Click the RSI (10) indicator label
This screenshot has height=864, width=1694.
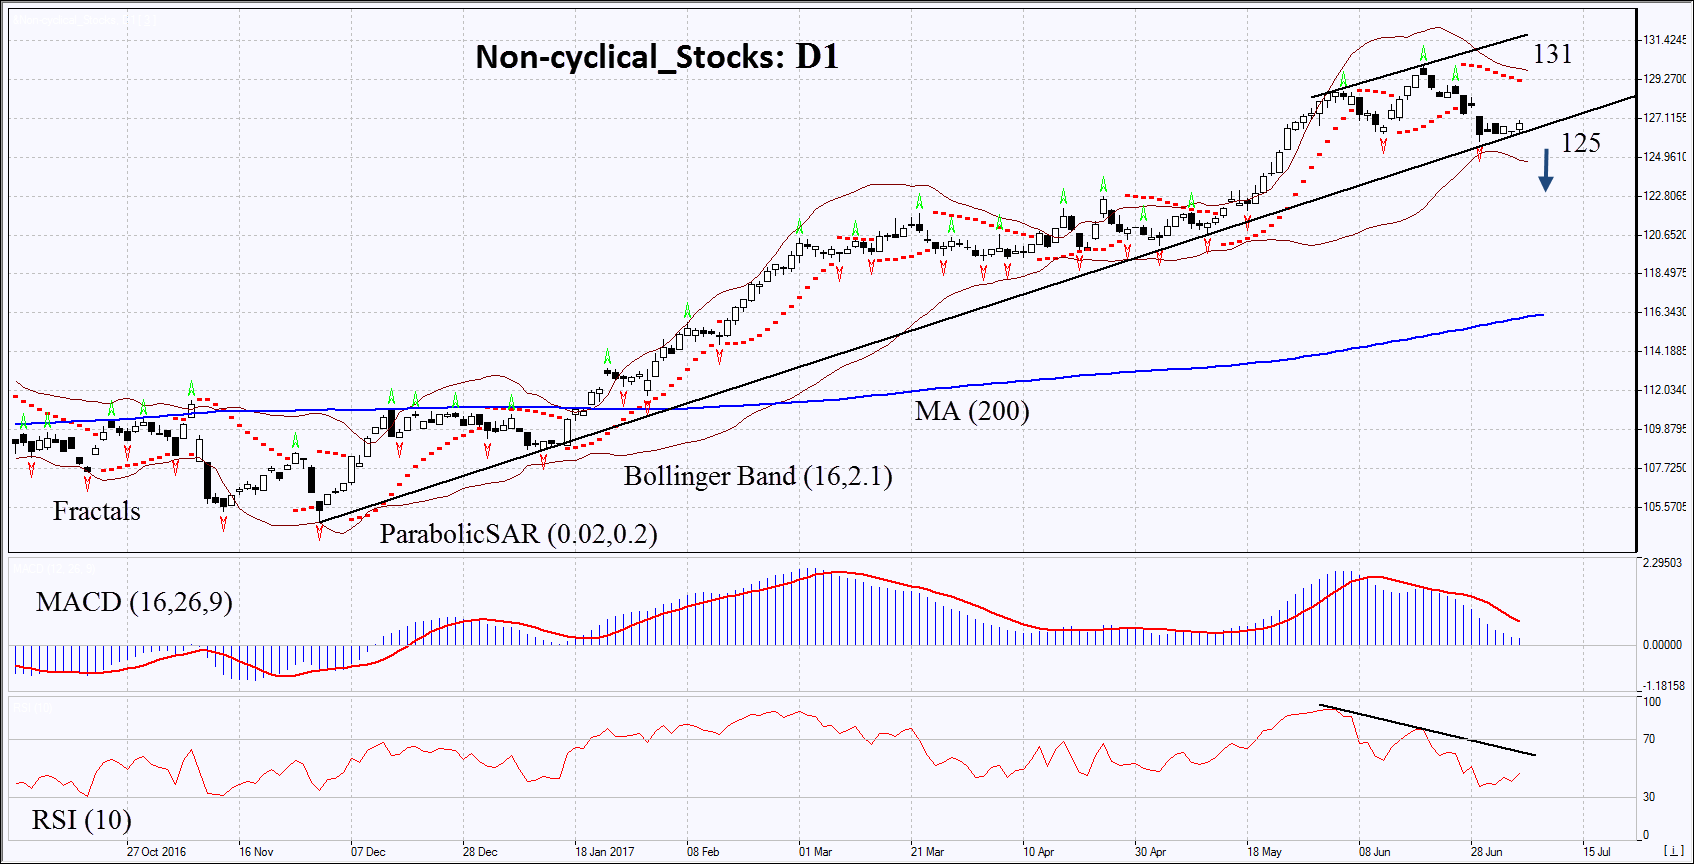coord(81,820)
